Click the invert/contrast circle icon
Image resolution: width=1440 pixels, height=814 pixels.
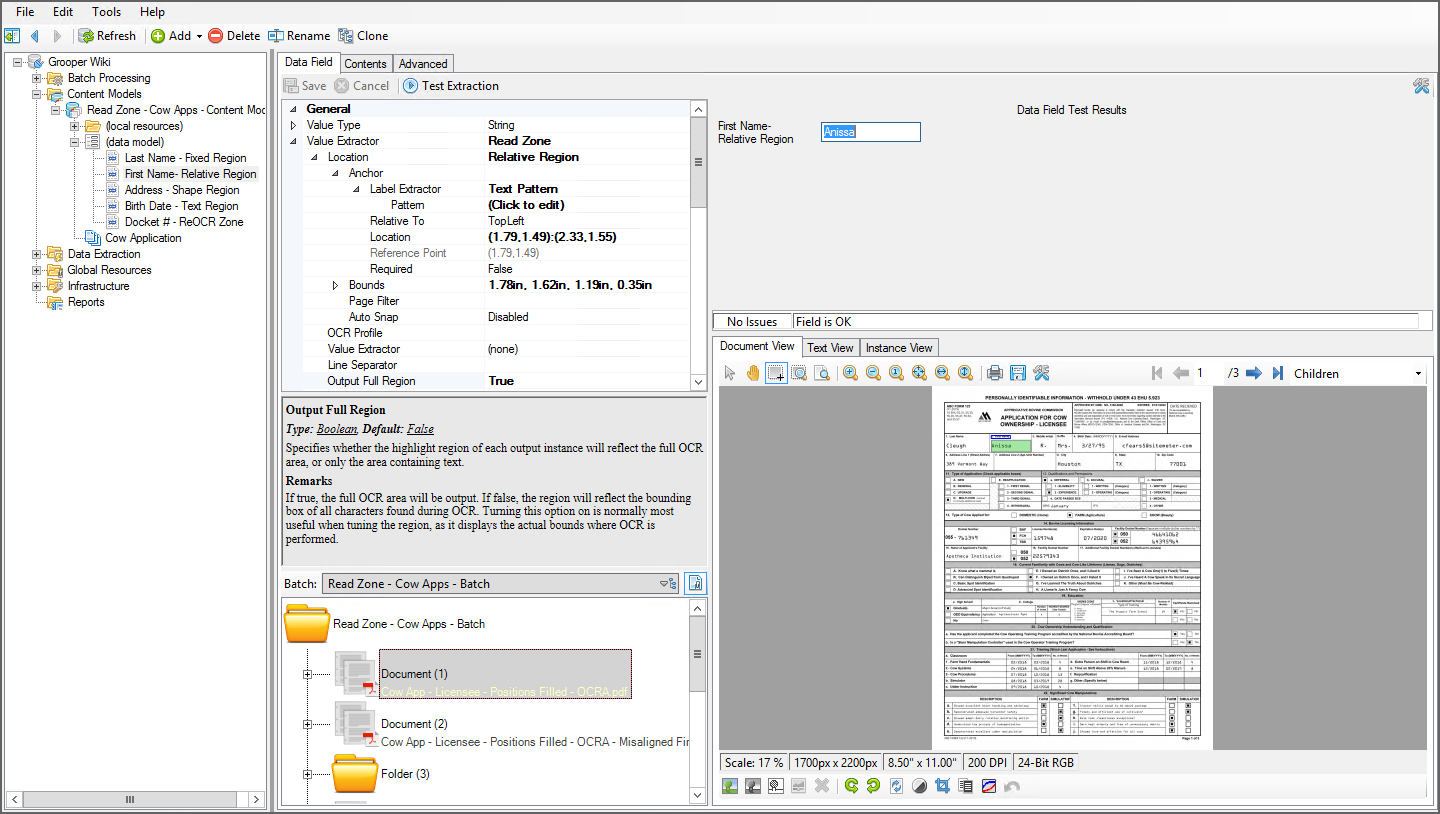point(919,786)
